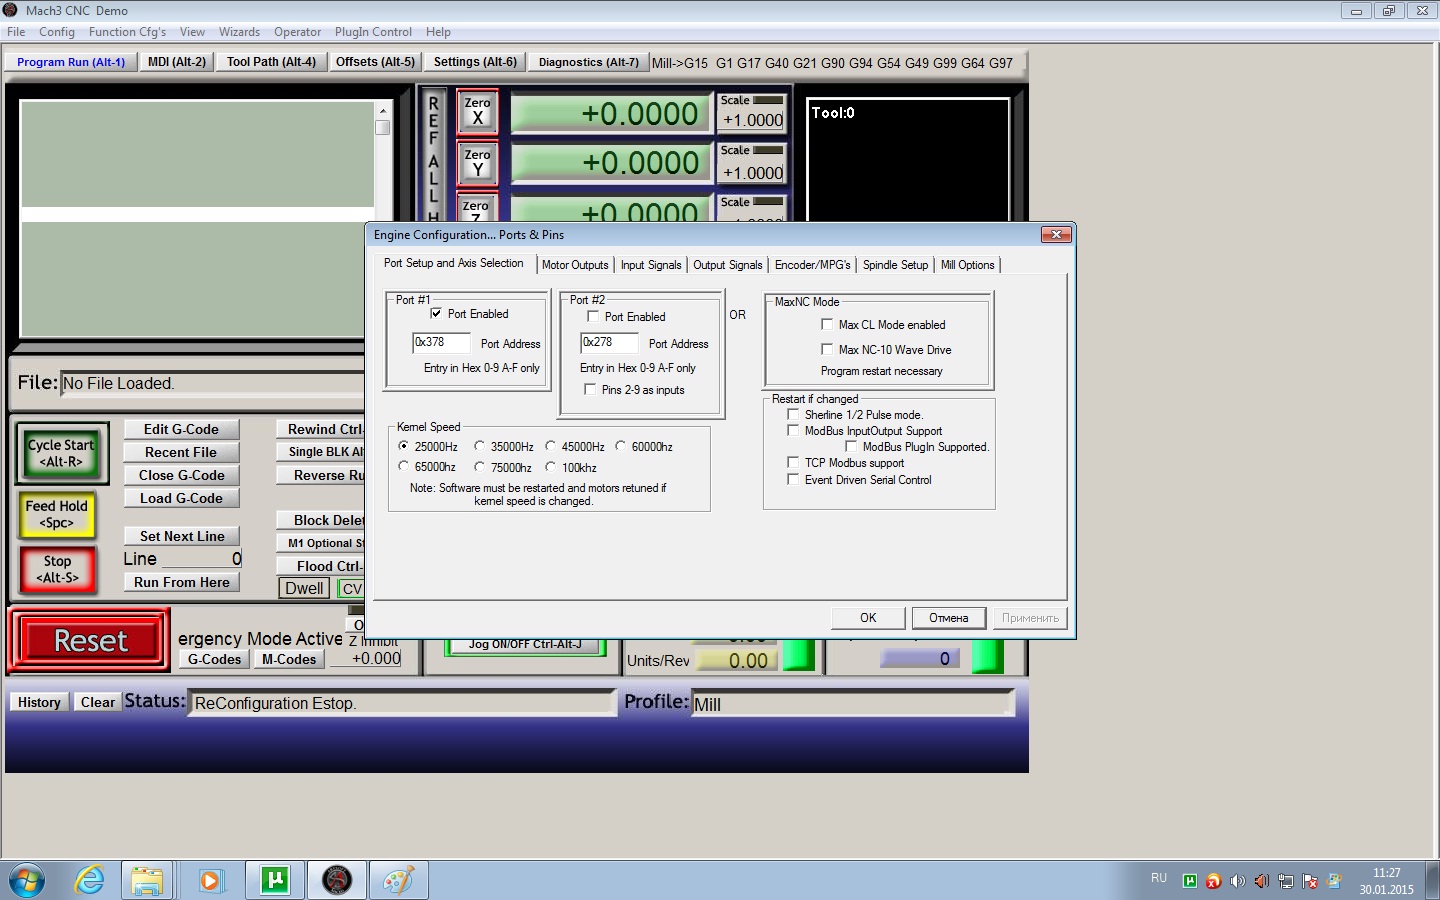
Task: Click Cycle Start button
Action: click(62, 453)
